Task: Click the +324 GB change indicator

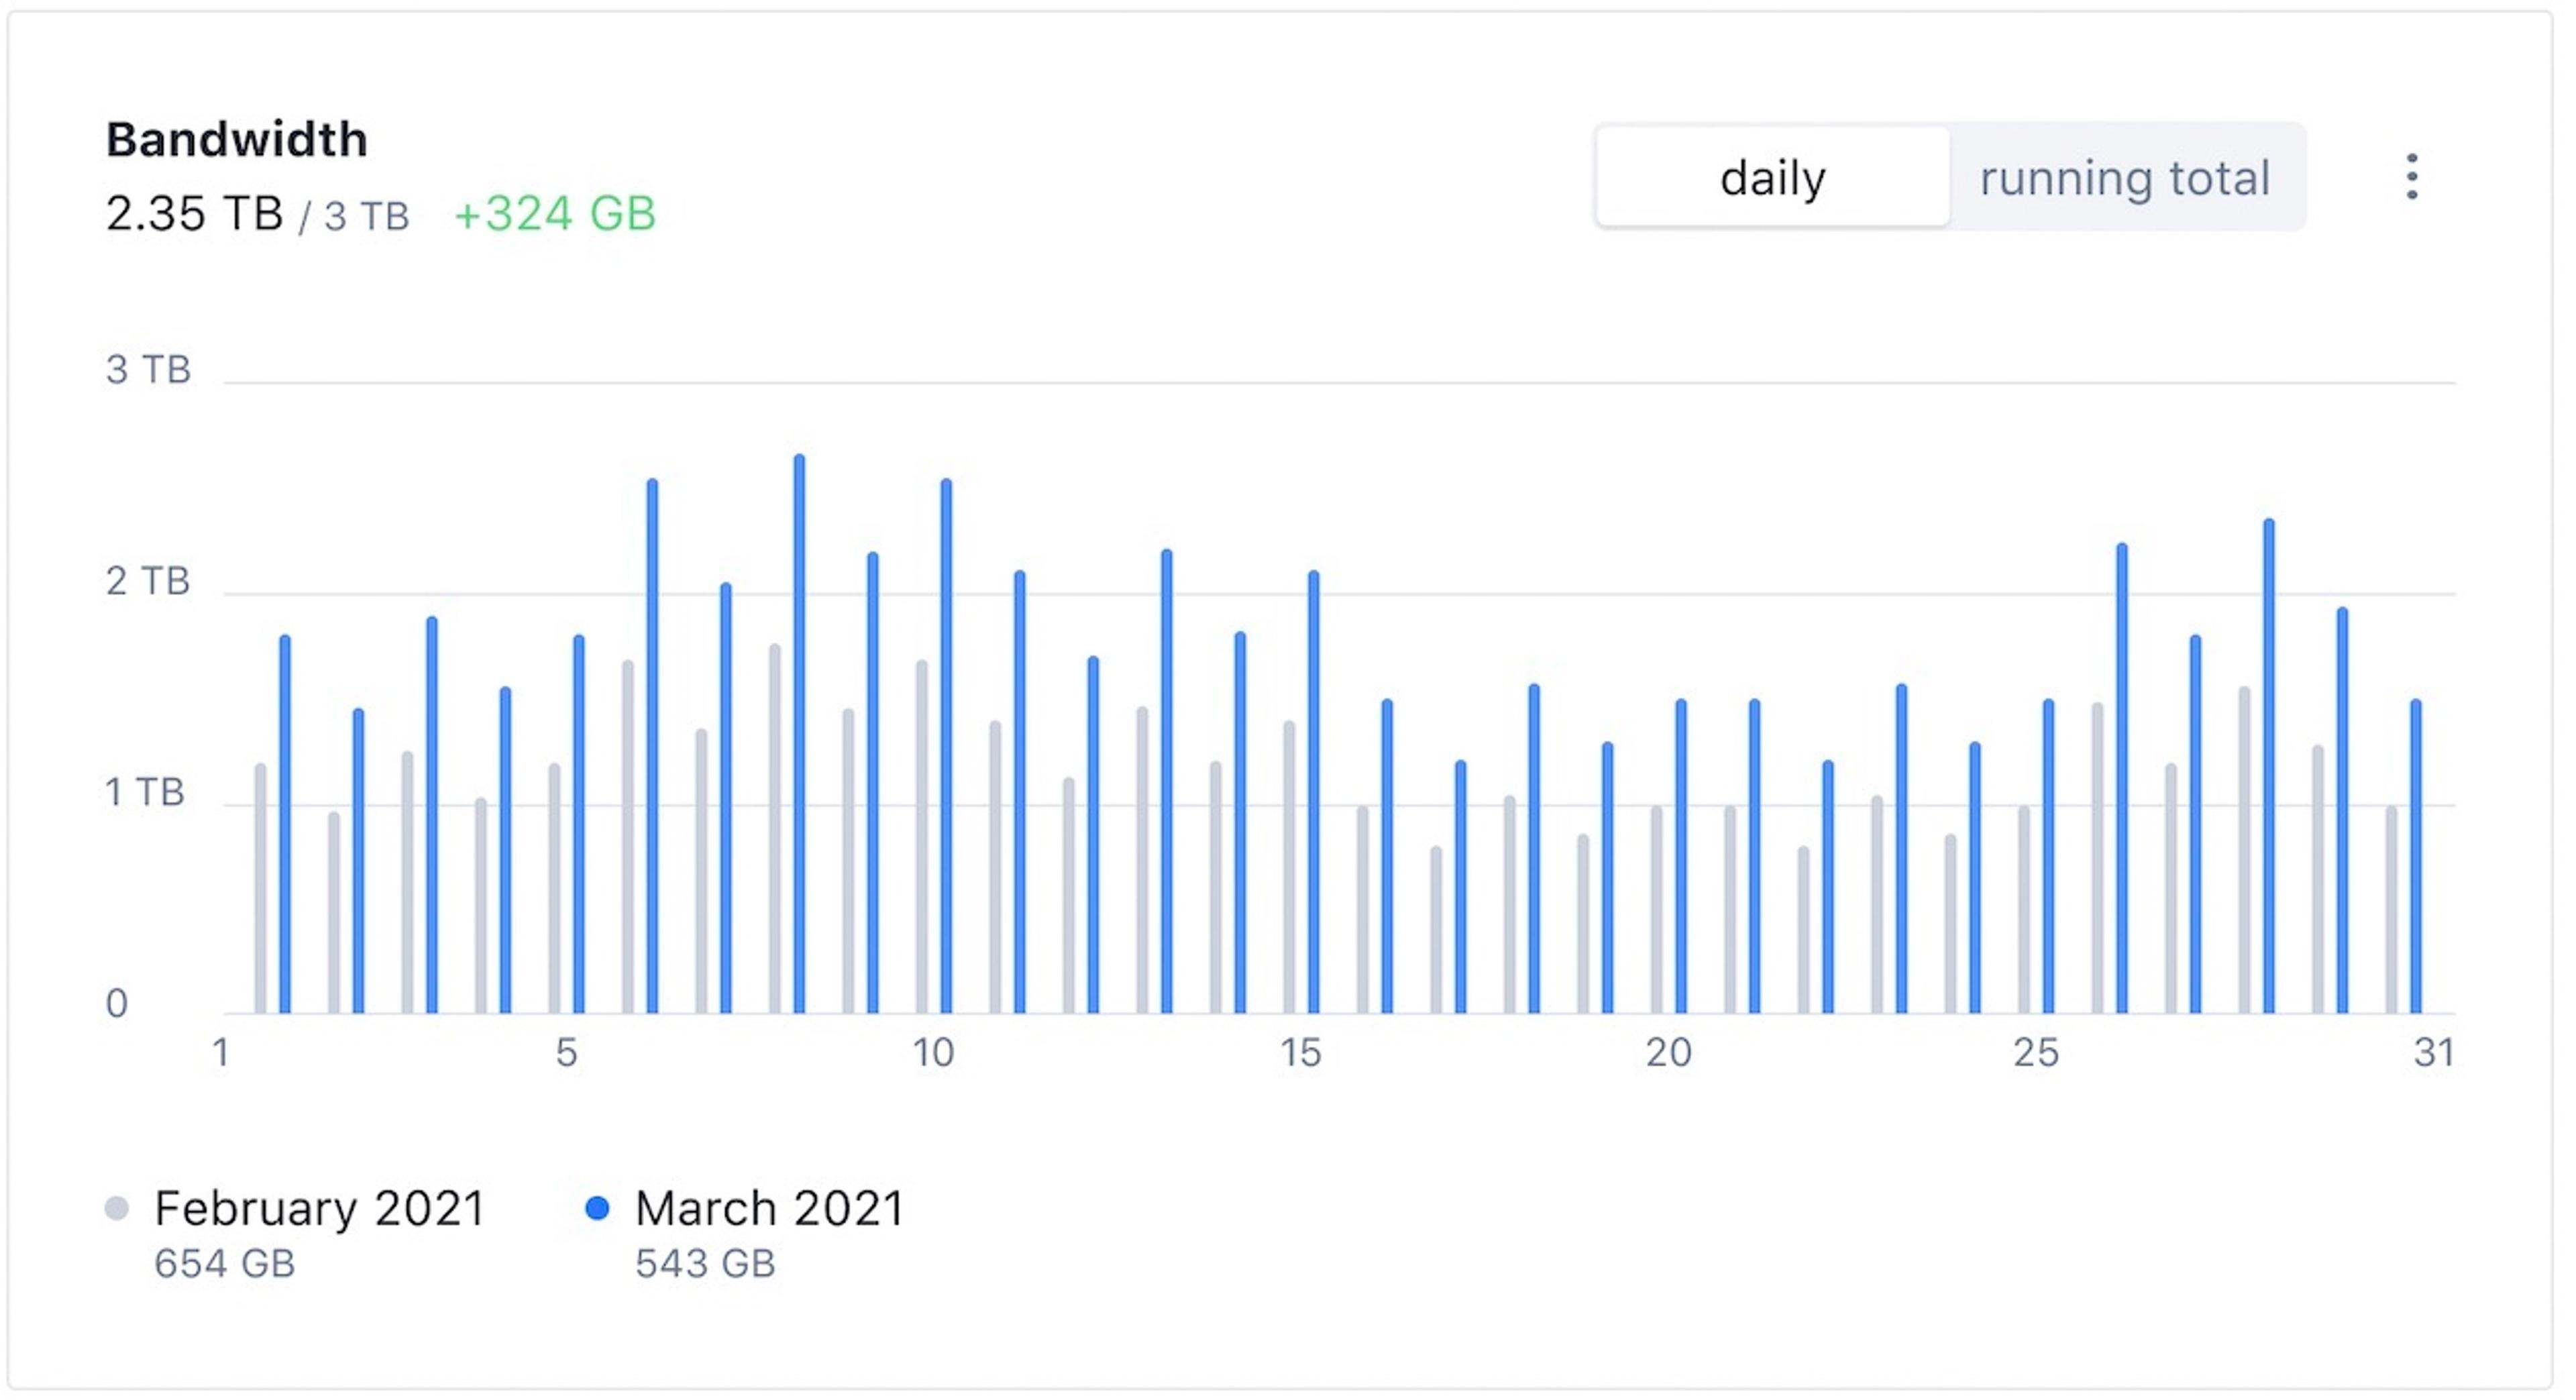Action: pyautogui.click(x=555, y=213)
